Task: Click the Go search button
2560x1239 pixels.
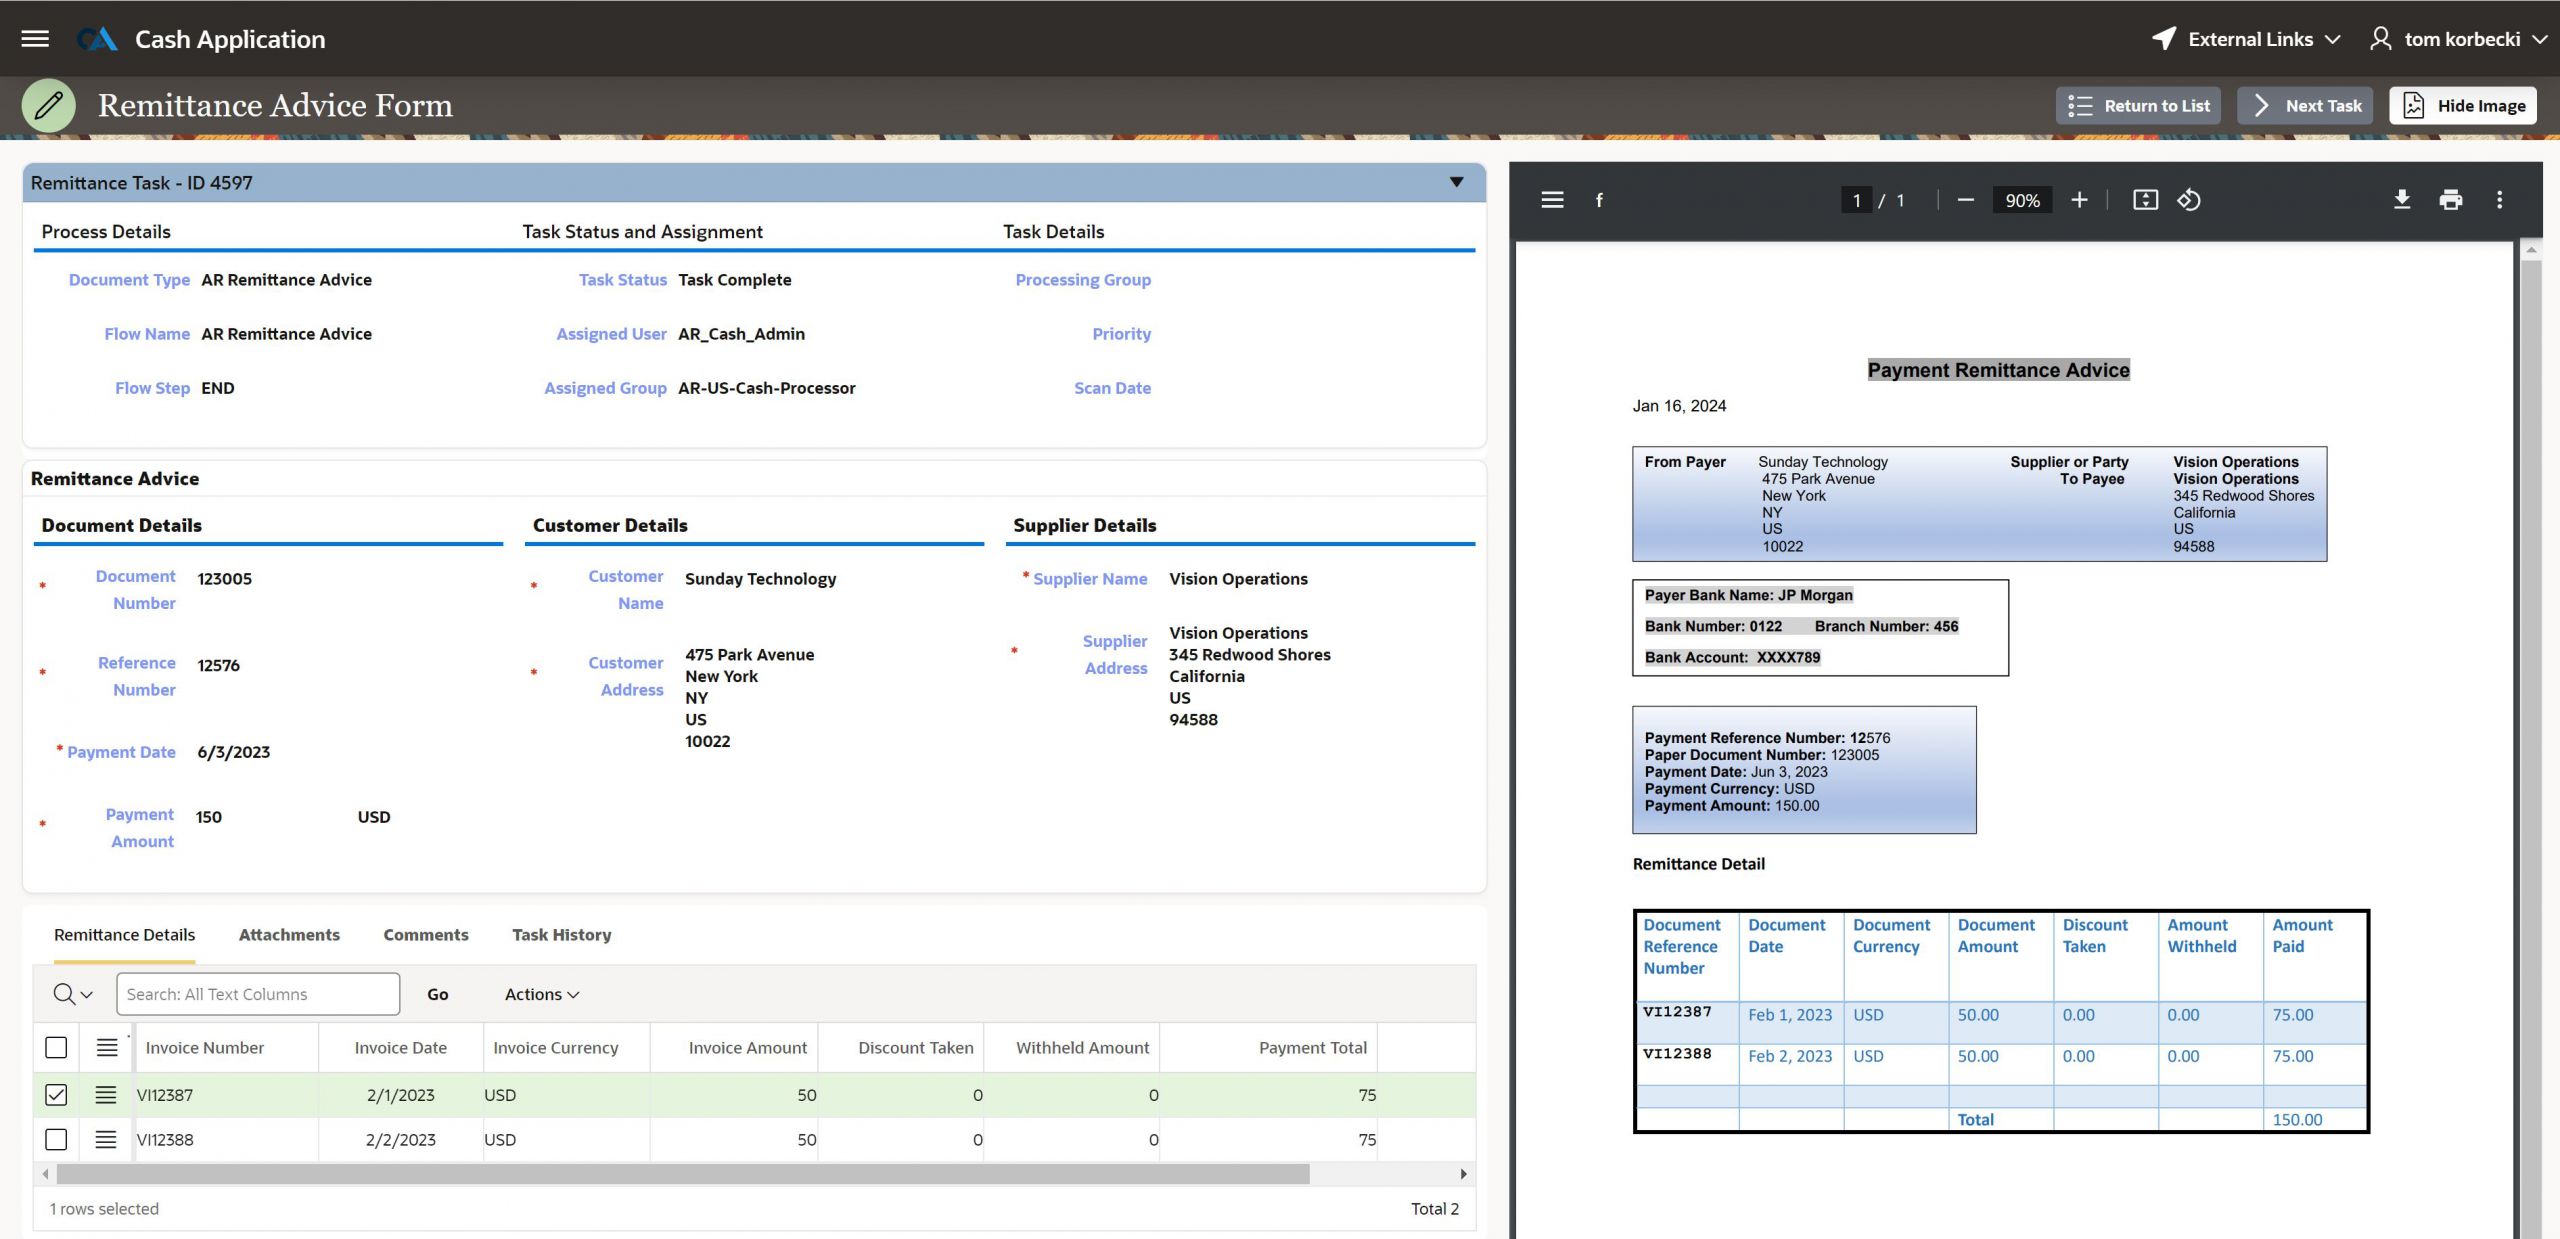Action: coord(438,994)
